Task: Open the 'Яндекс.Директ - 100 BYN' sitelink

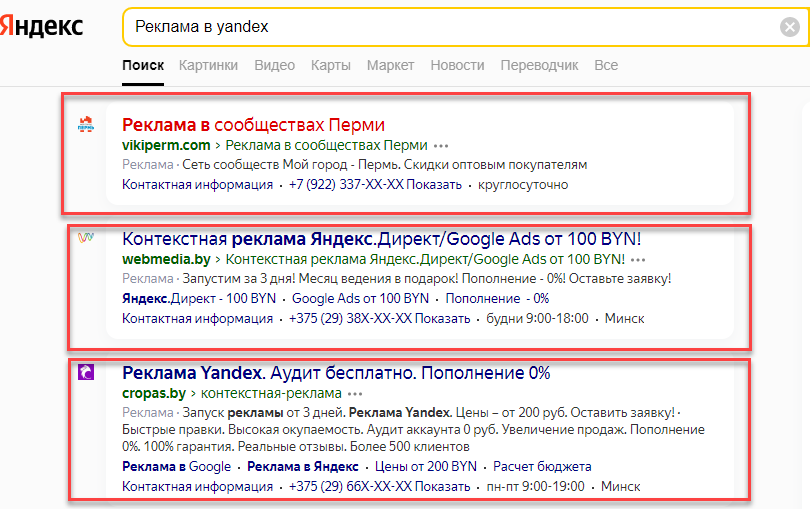Action: (199, 298)
